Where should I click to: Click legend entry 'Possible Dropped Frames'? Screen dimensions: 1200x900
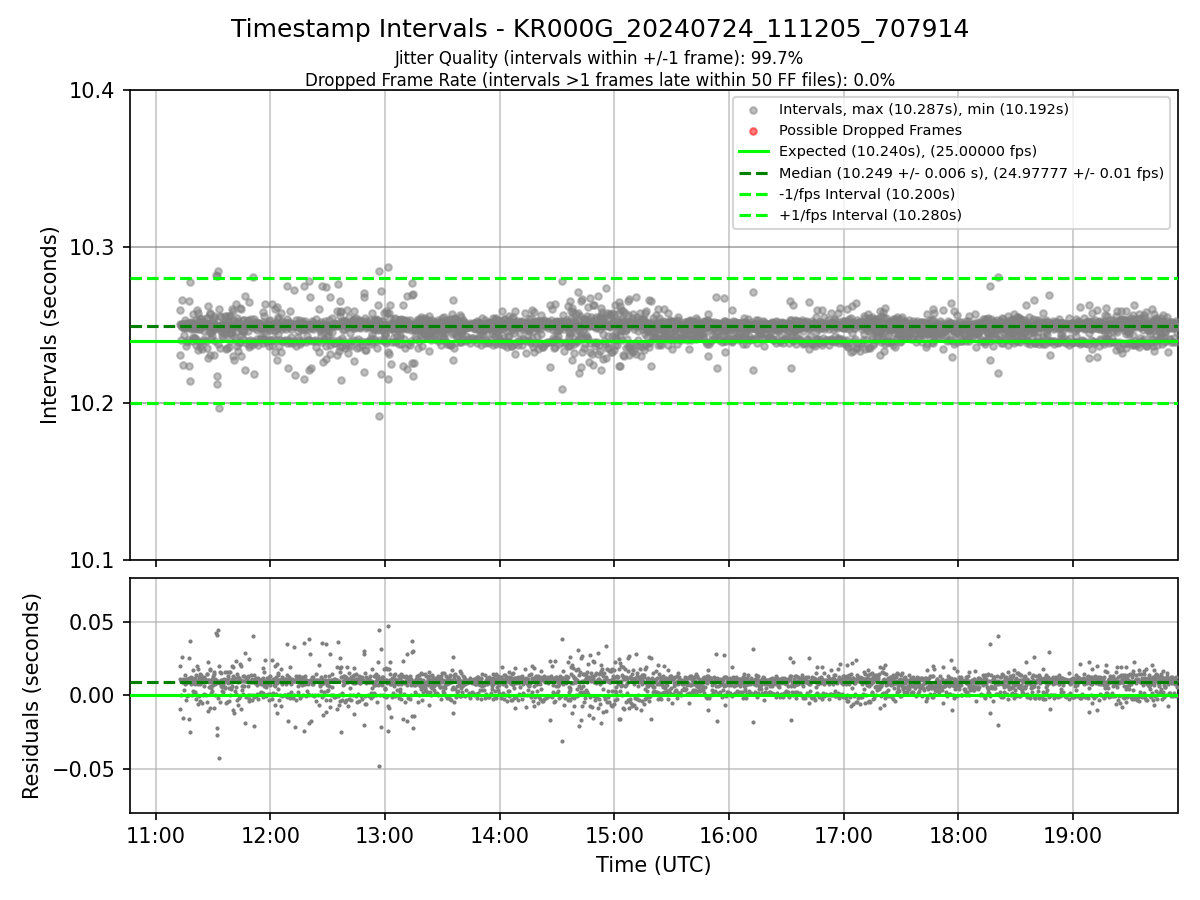pyautogui.click(x=870, y=130)
